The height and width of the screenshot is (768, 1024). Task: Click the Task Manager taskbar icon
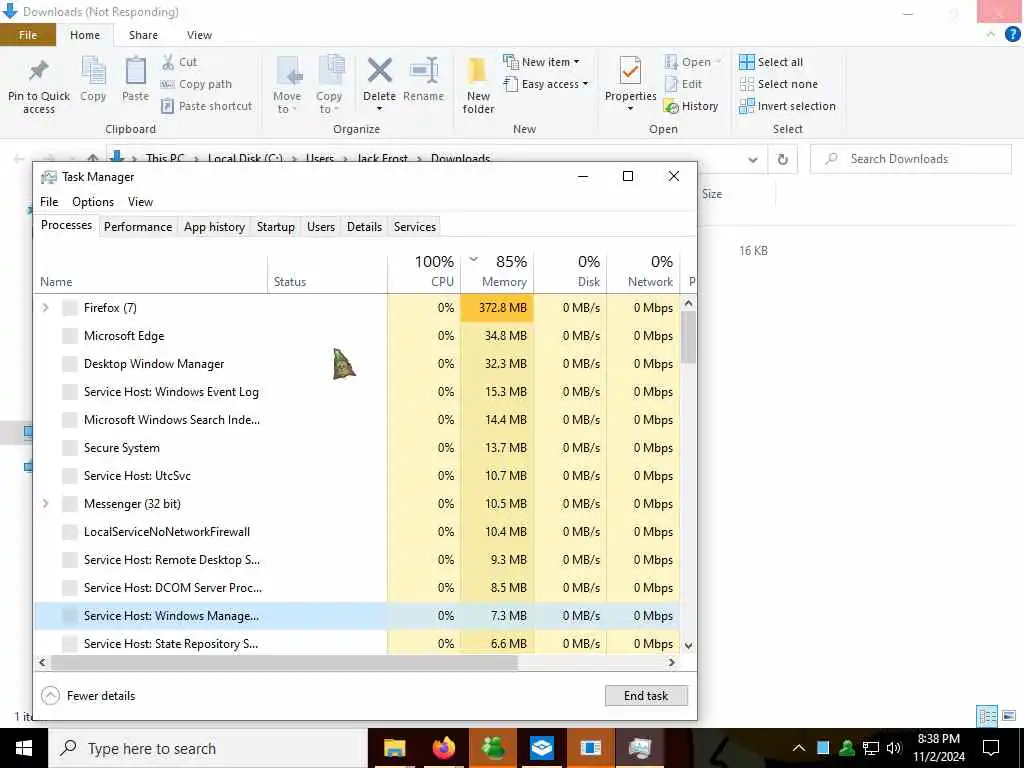pyautogui.click(x=640, y=748)
